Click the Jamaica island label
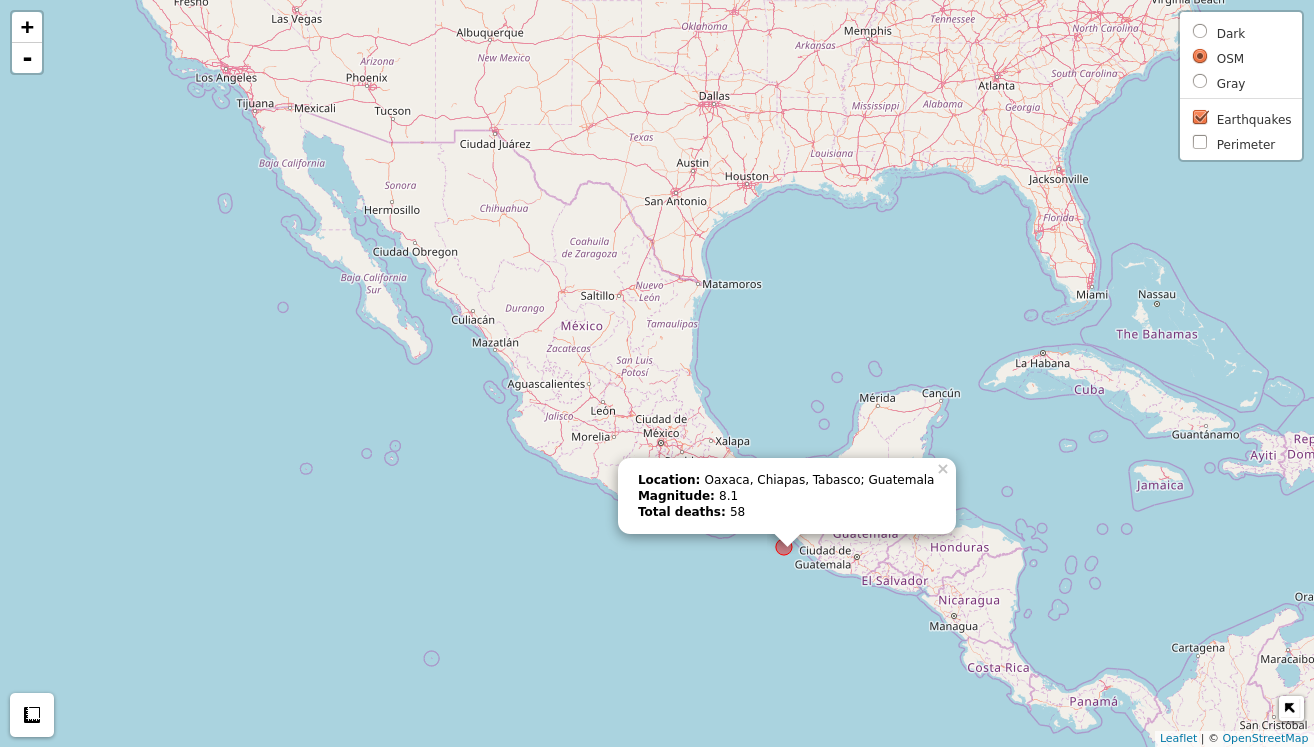This screenshot has width=1314, height=747. click(x=1159, y=486)
